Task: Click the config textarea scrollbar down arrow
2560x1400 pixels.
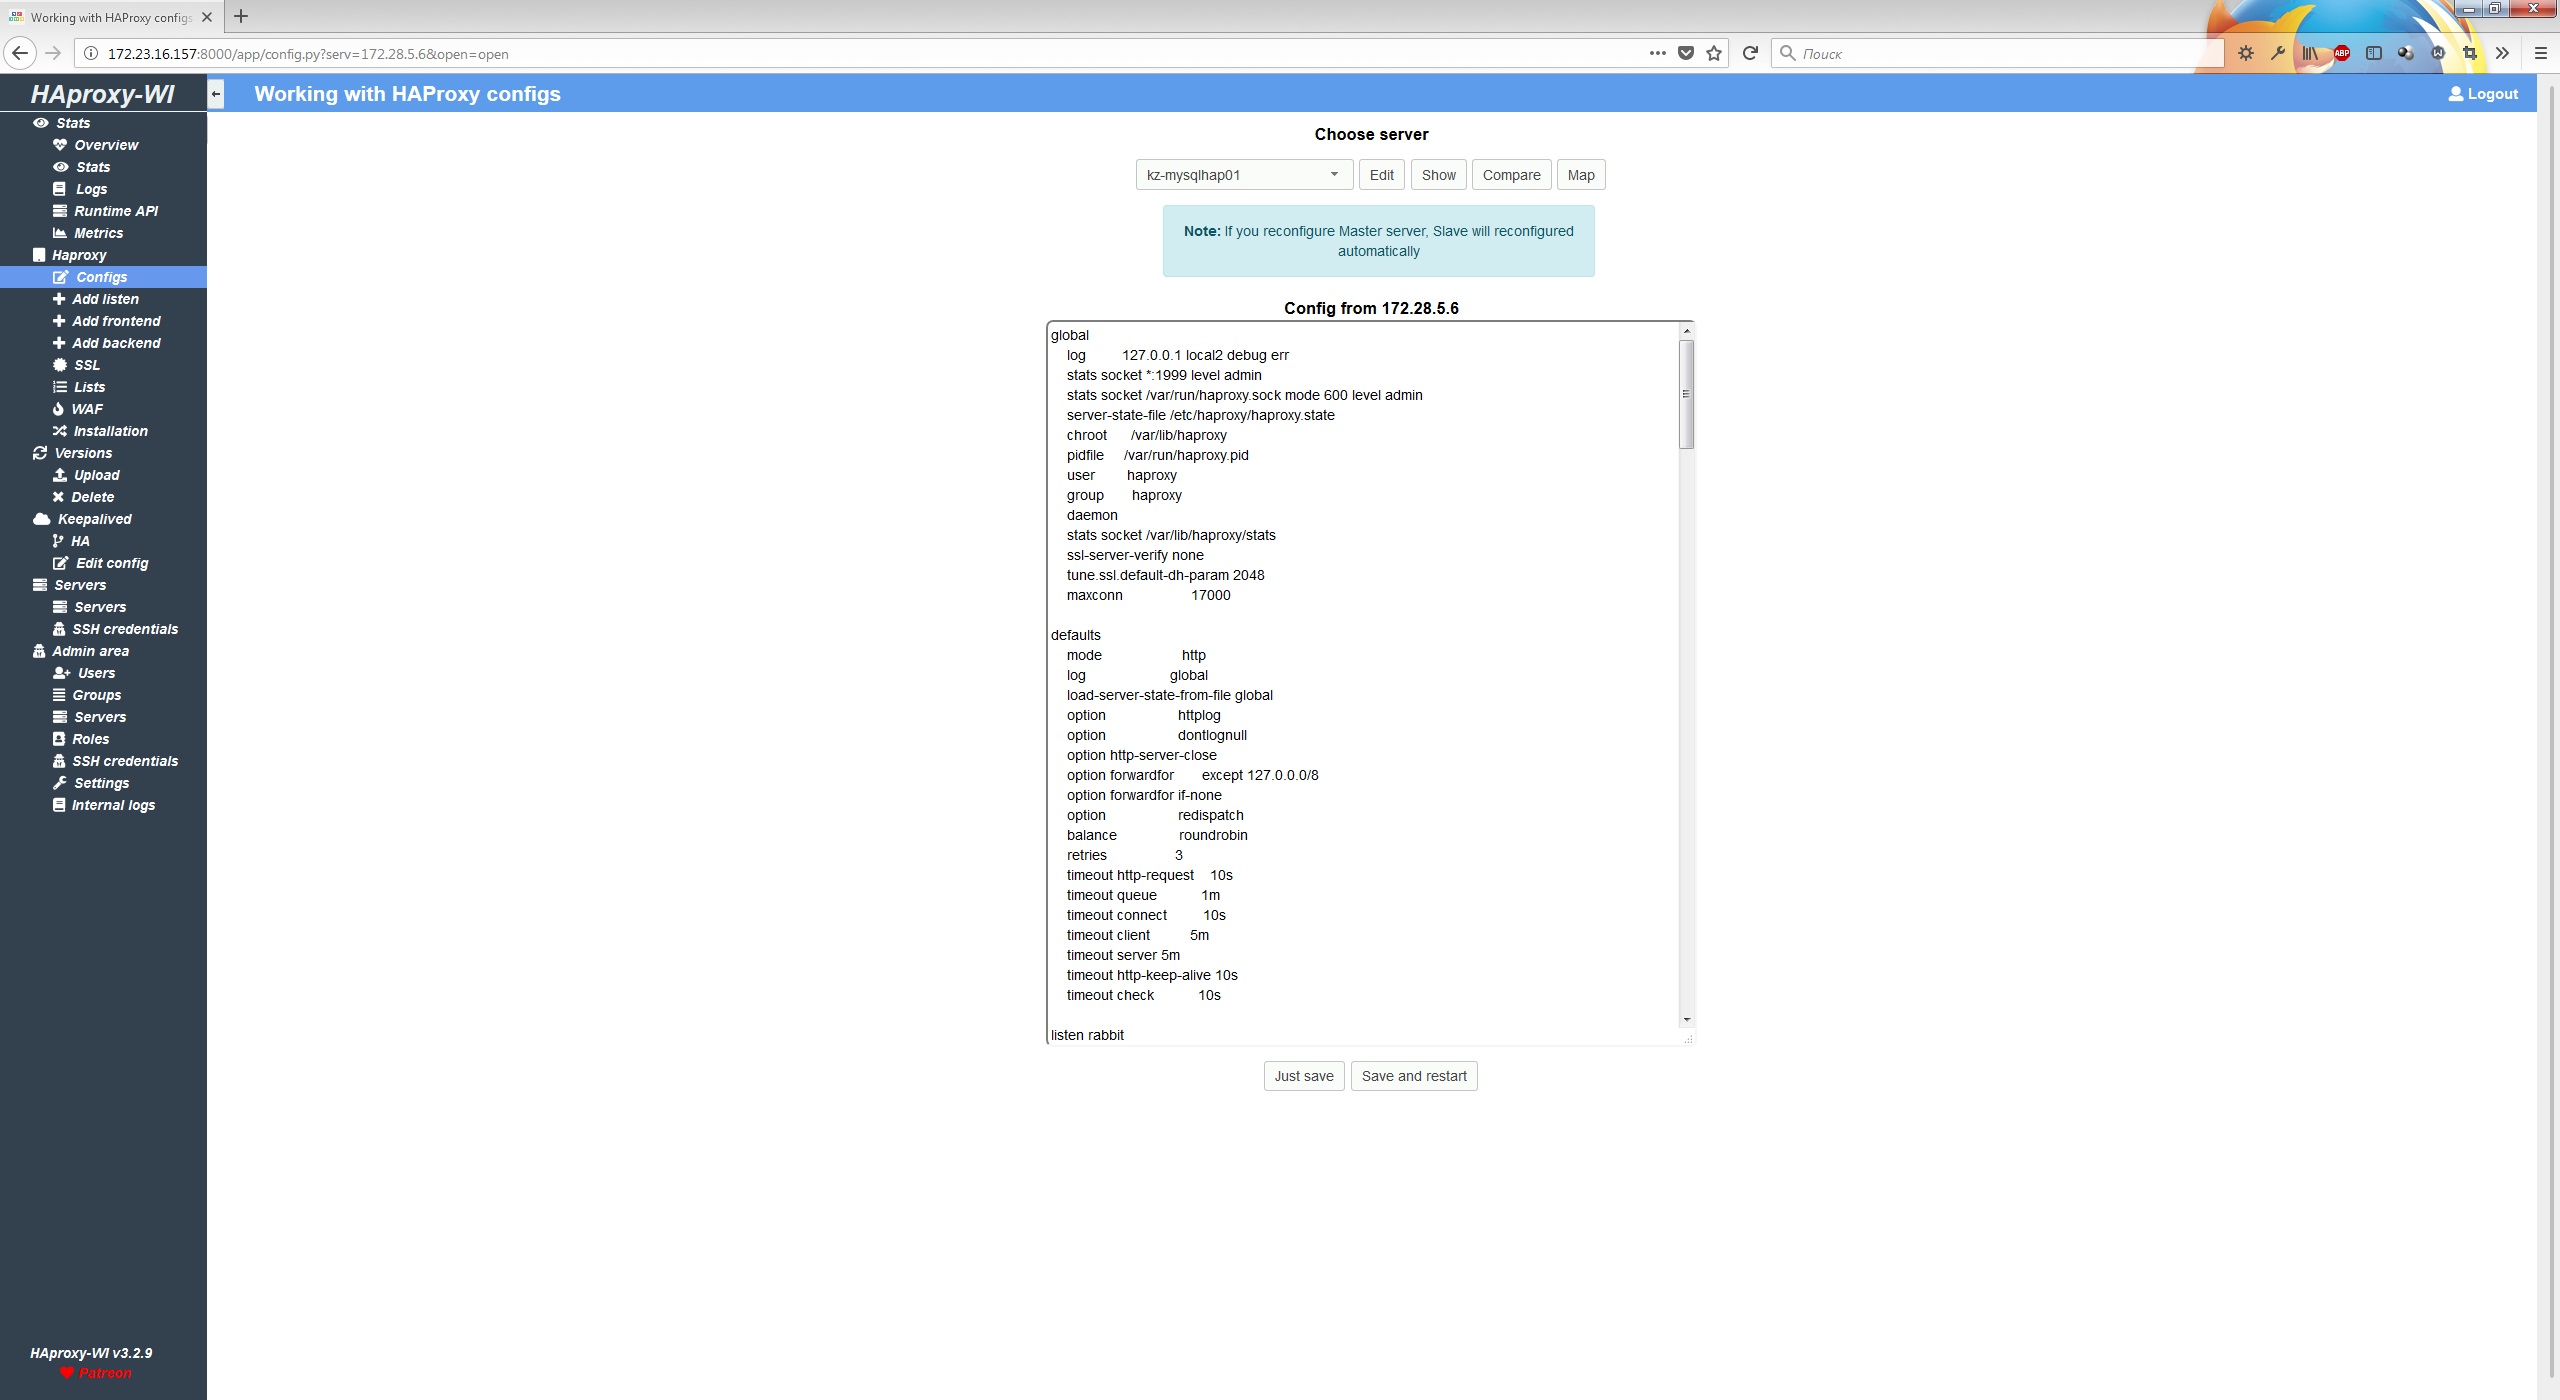Action: click(1687, 1019)
